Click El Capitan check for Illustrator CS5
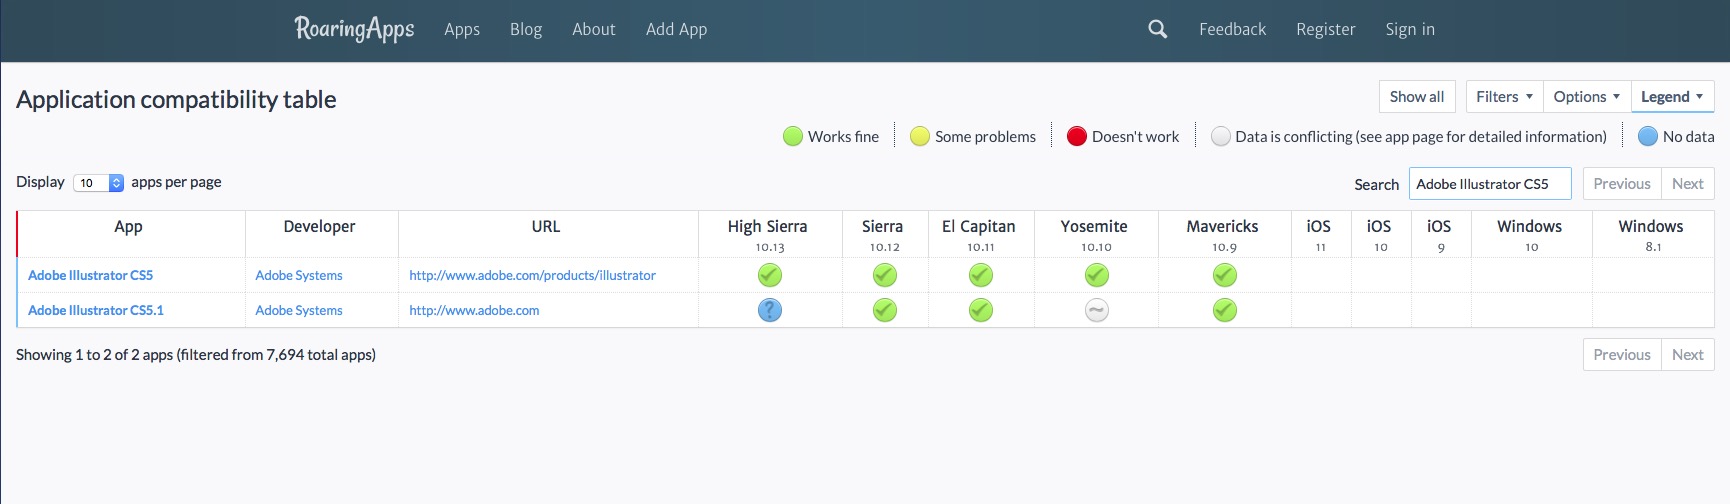1730x504 pixels. 980,275
